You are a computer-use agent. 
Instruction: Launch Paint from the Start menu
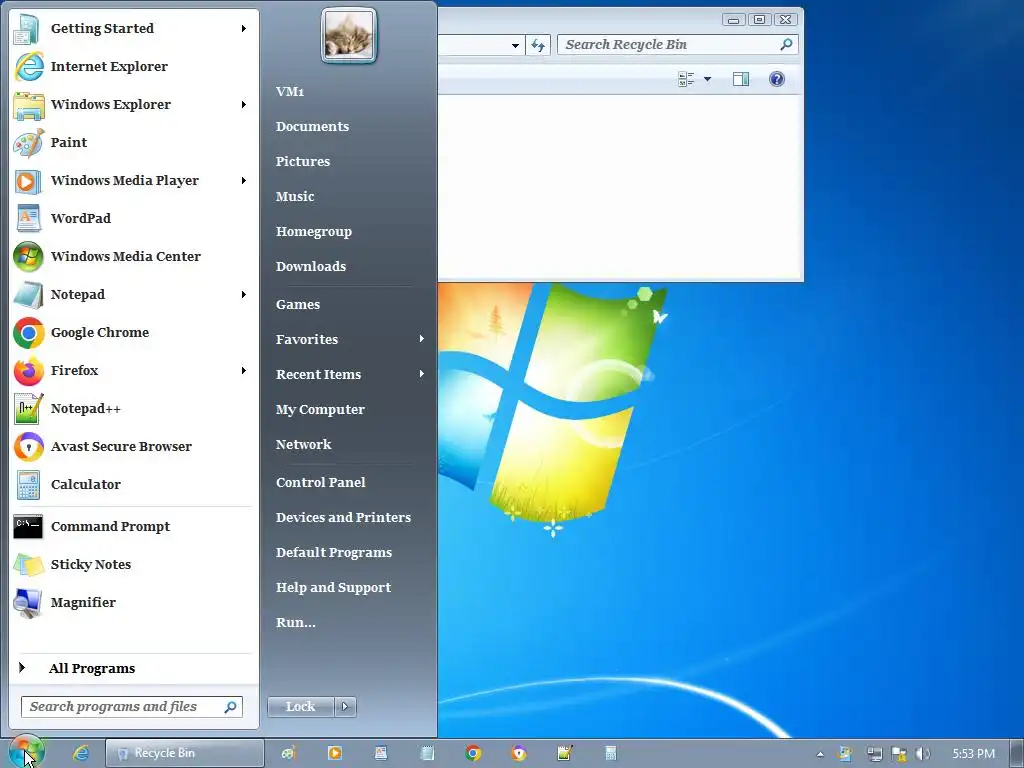coord(133,142)
